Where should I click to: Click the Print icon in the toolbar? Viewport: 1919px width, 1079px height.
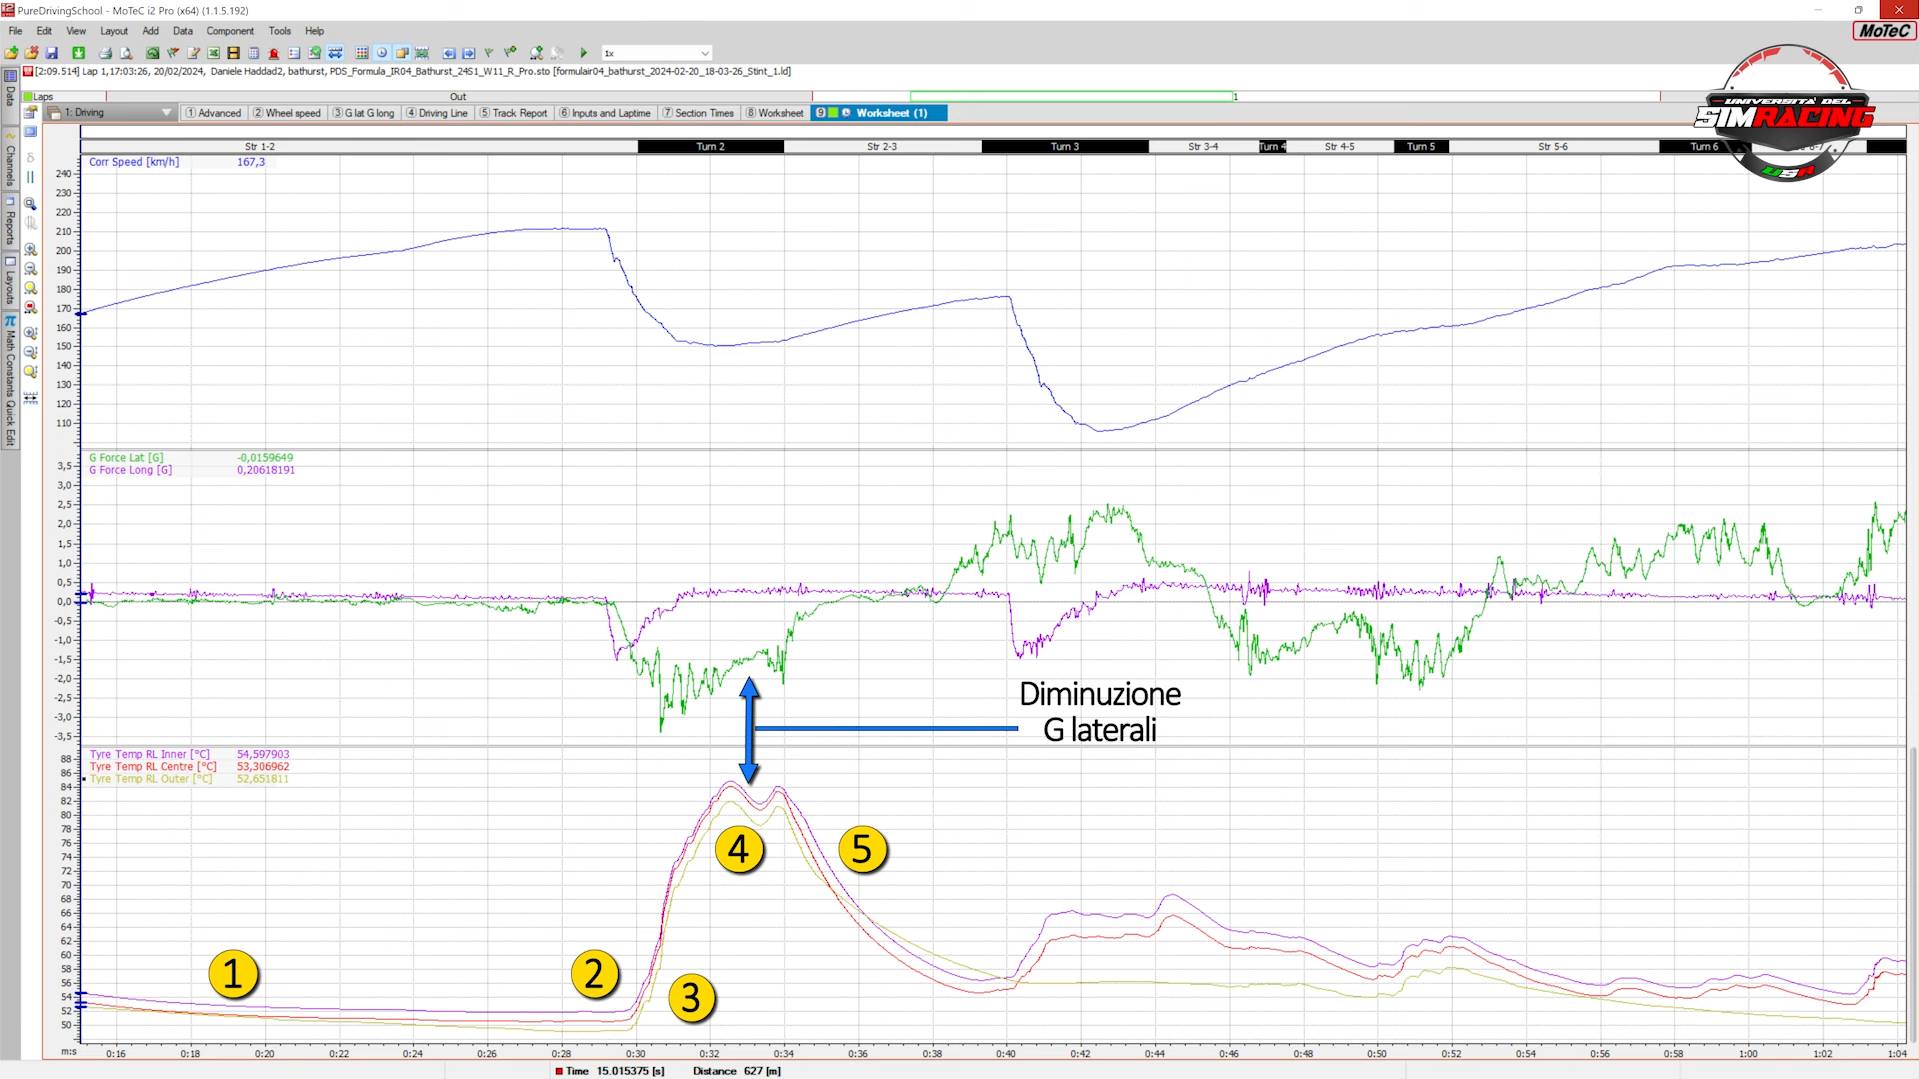pos(105,53)
